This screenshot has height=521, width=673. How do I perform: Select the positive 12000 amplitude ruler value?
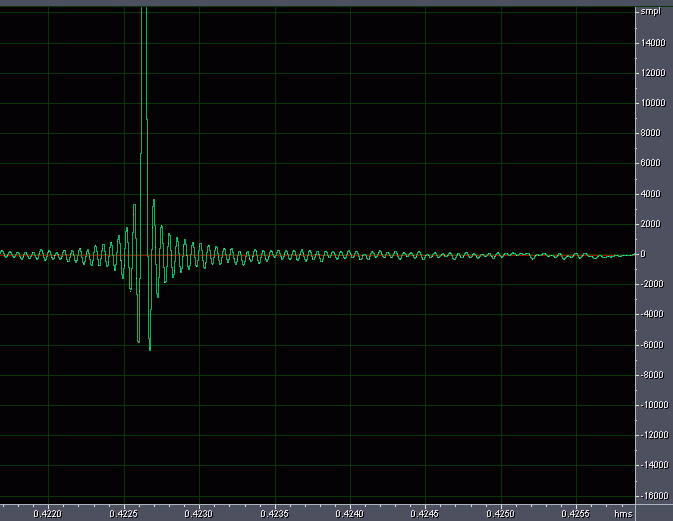click(653, 73)
